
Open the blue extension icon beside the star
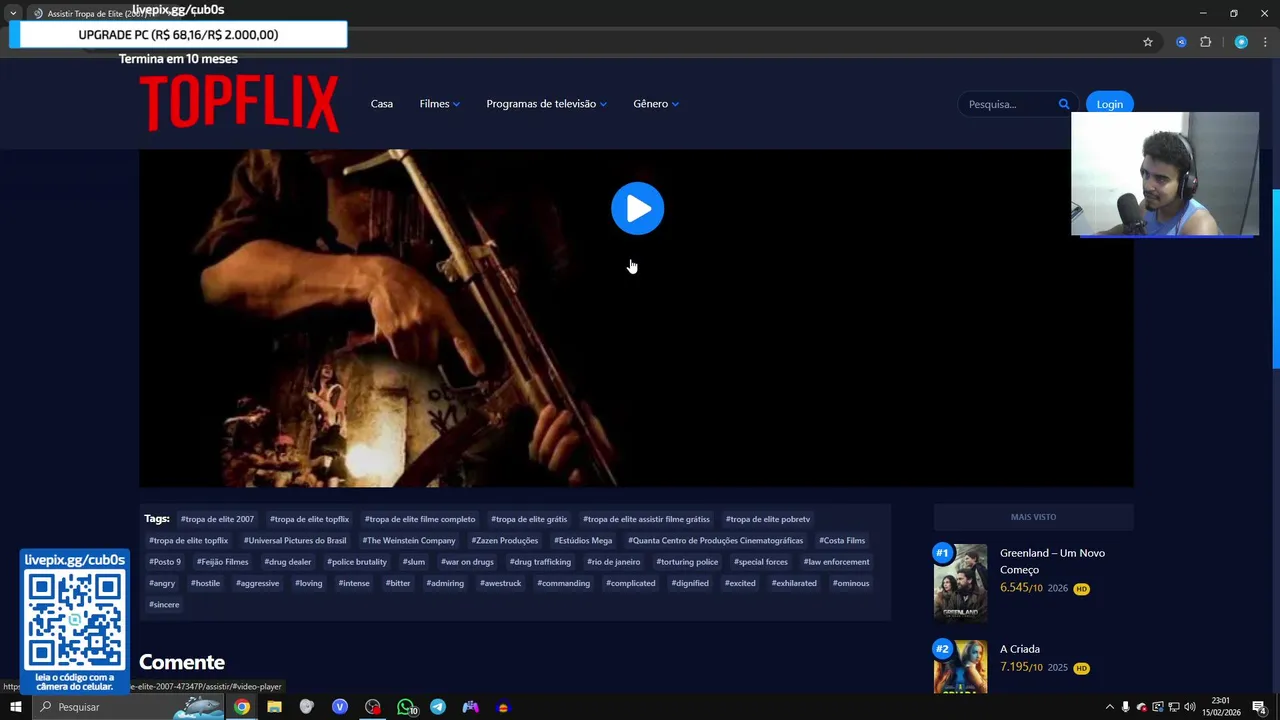tap(1181, 42)
